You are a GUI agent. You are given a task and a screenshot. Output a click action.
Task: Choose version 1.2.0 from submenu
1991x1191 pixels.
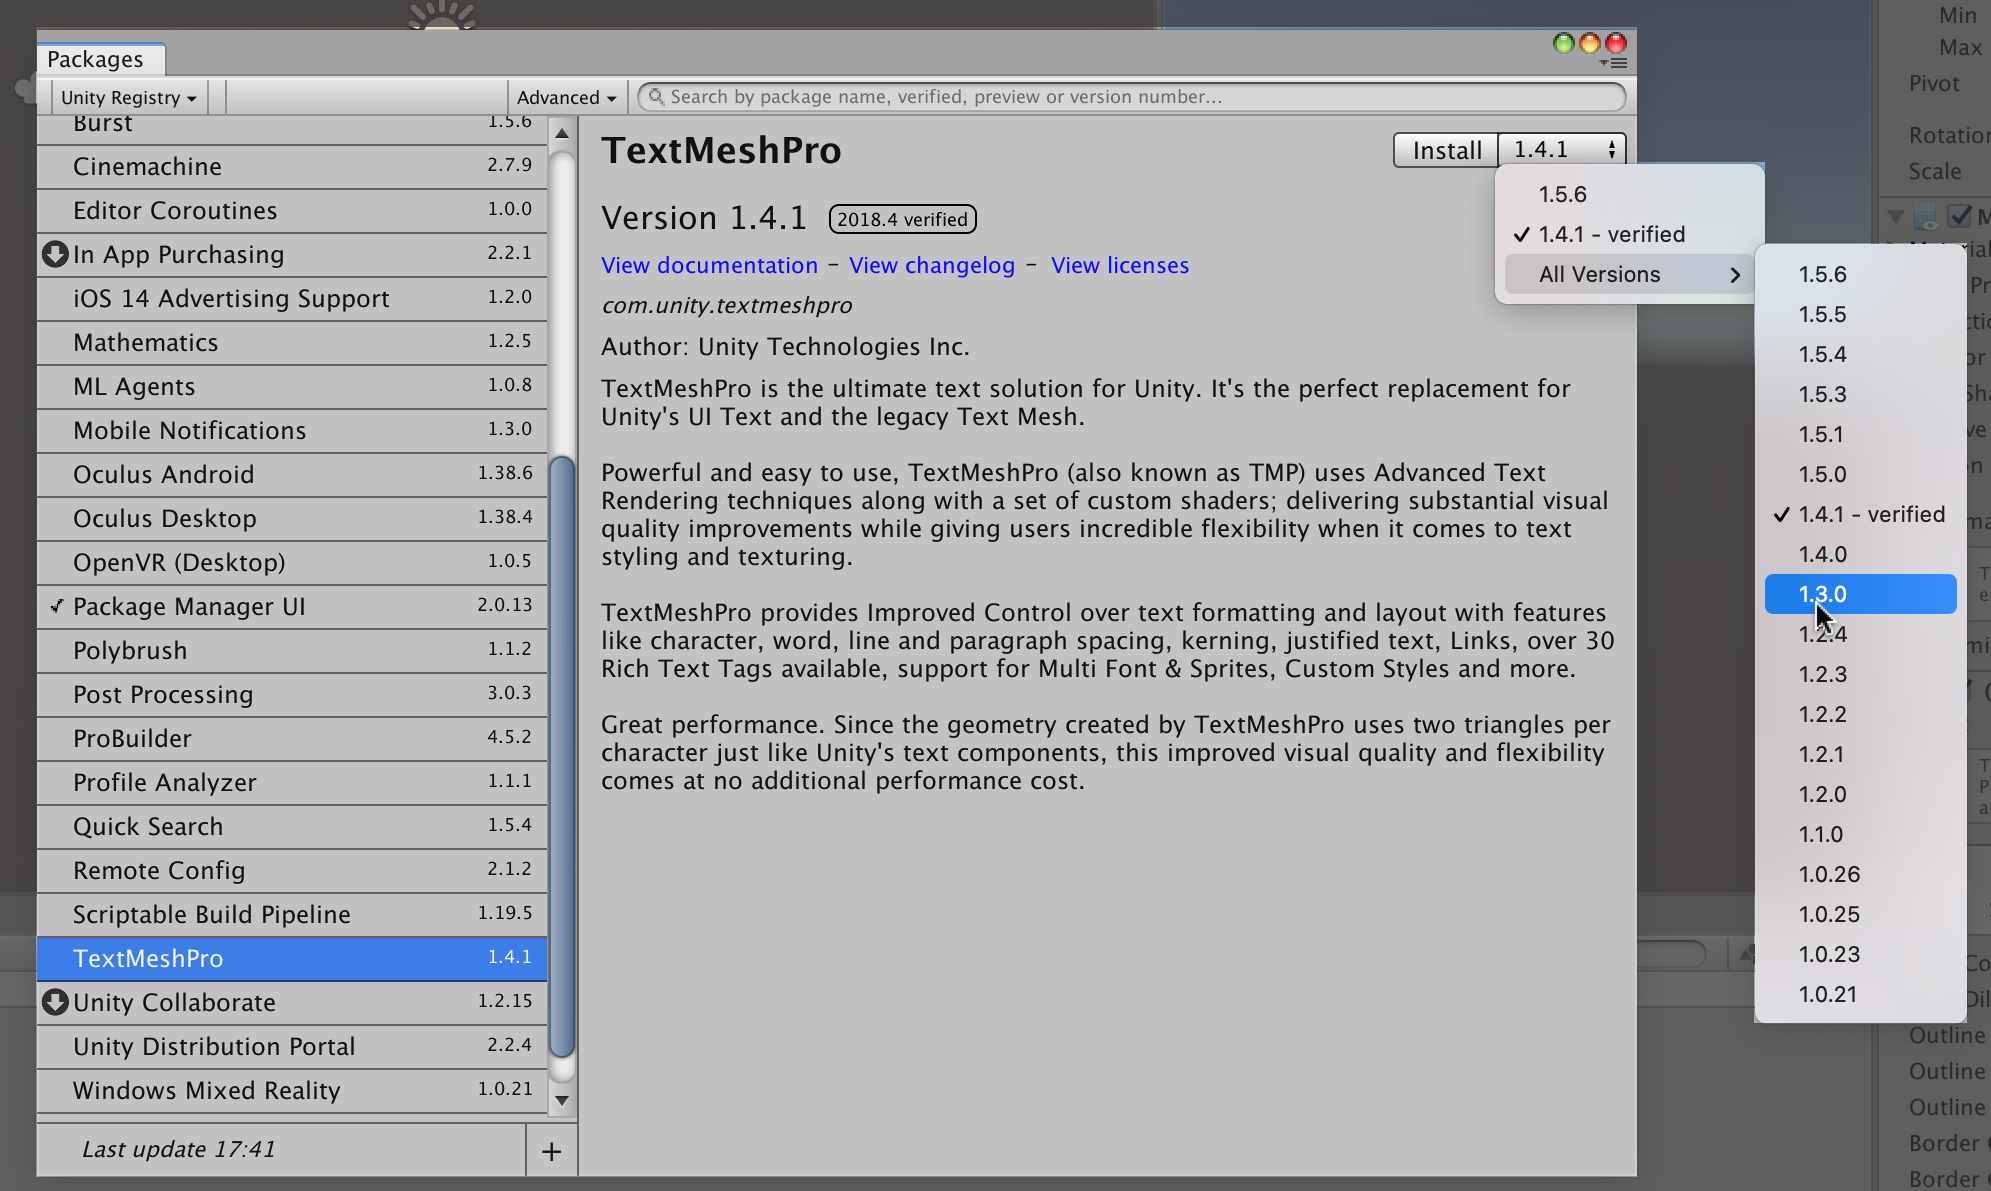1860,794
